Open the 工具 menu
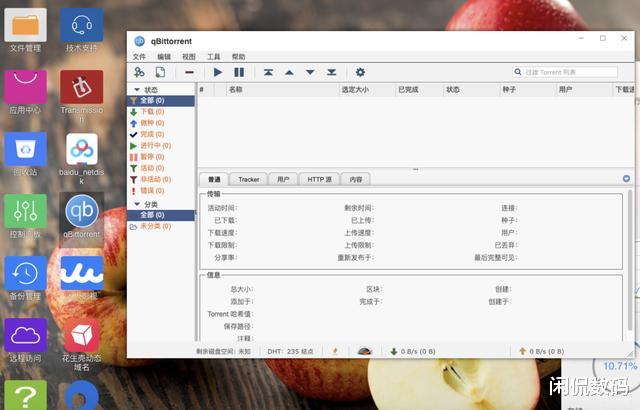Screen dimensions: 640x410 coord(213,57)
